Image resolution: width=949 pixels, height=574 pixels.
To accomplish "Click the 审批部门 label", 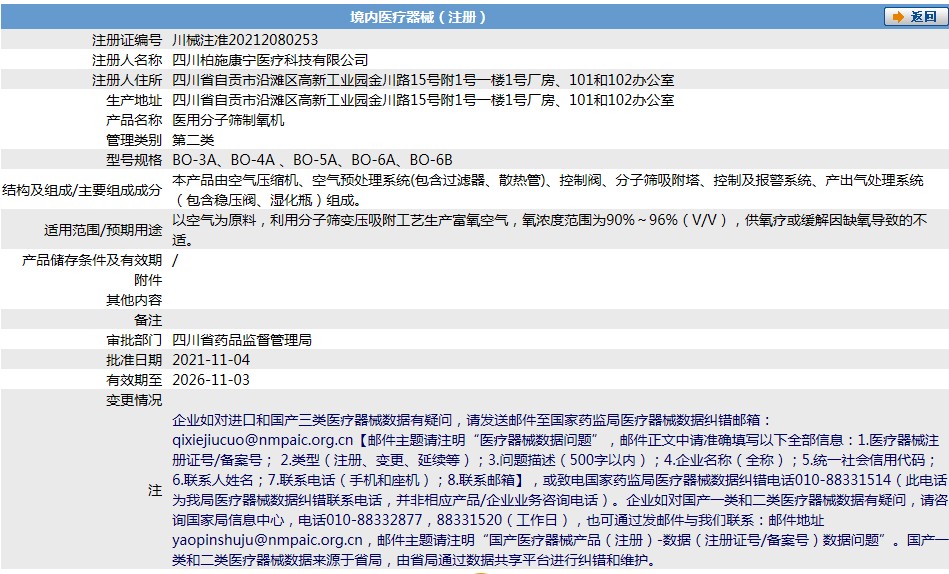I will click(134, 340).
